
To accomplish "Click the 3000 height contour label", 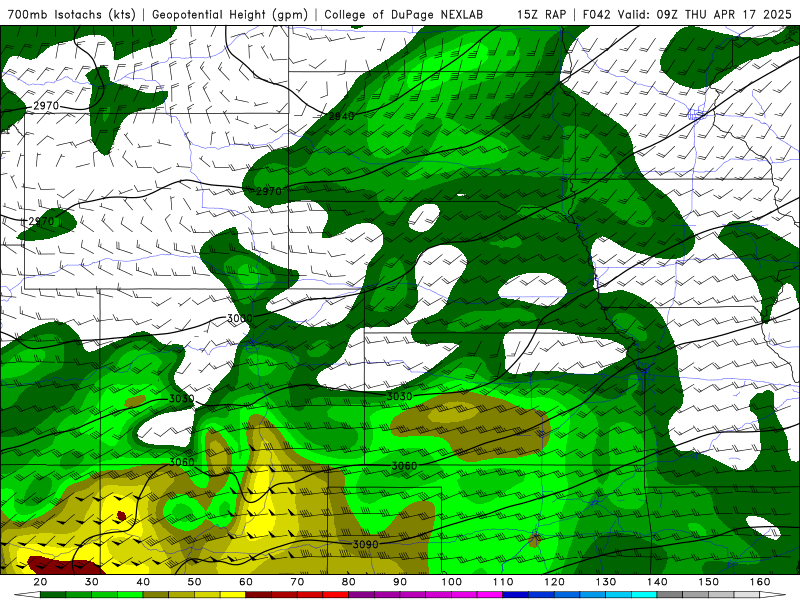I will pyautogui.click(x=239, y=318).
